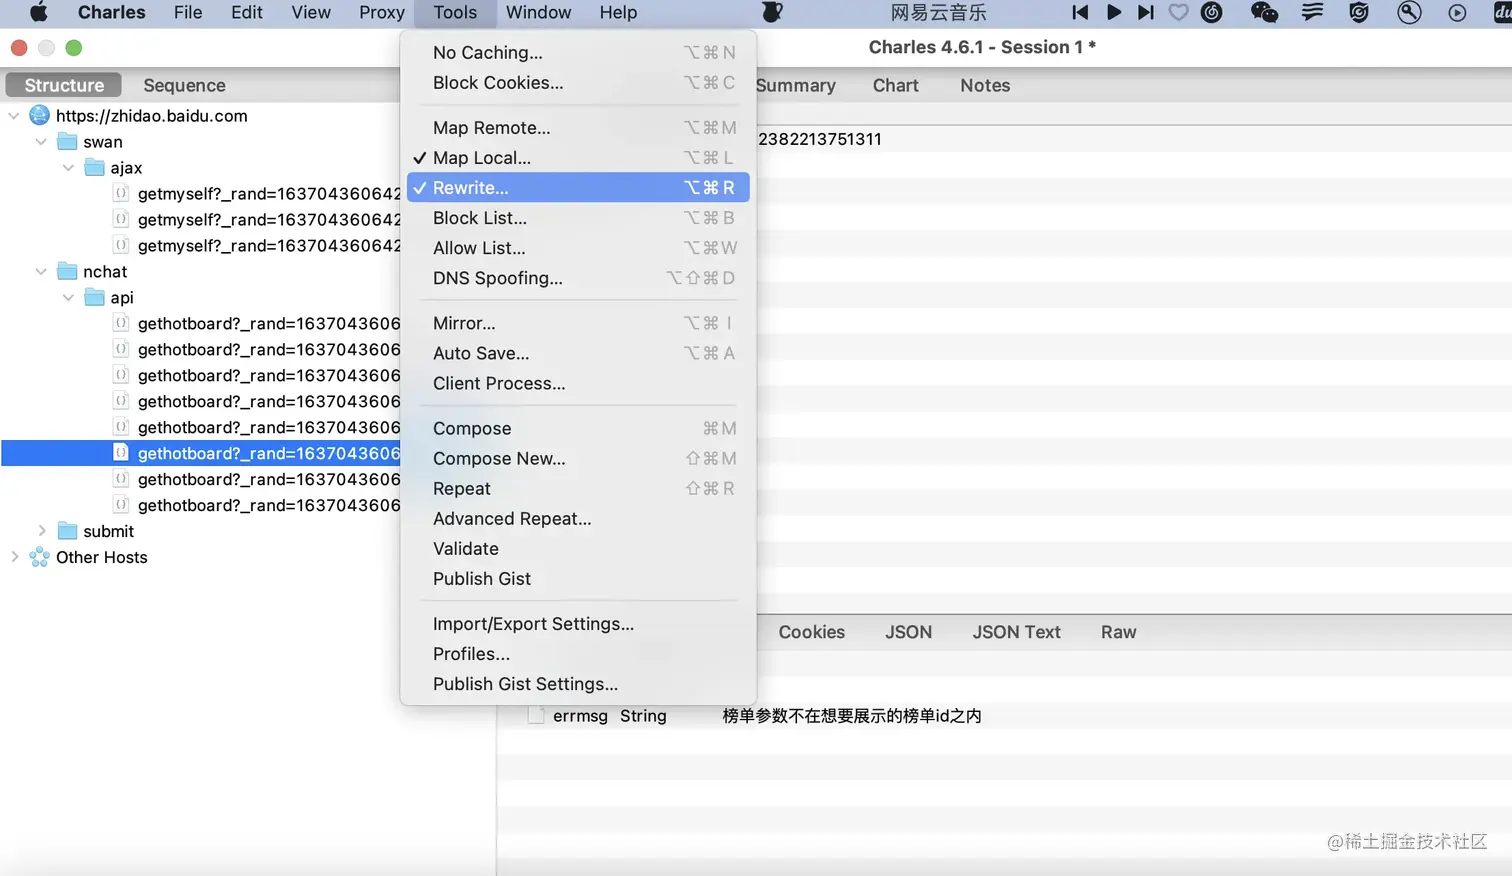Image resolution: width=1512 pixels, height=876 pixels.
Task: Collapse the nchat folder chevron
Action: (x=41, y=271)
